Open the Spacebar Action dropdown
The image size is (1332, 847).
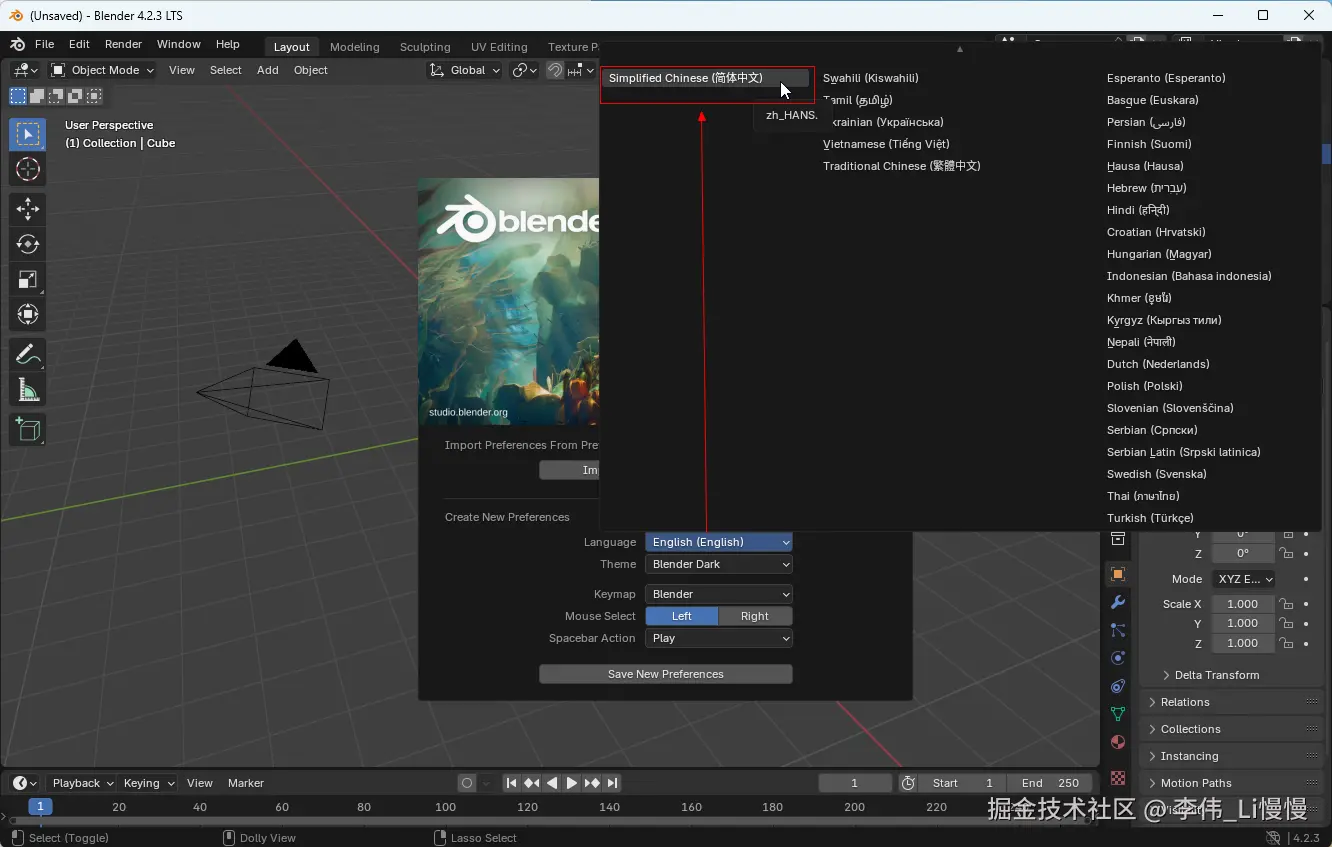coord(719,638)
